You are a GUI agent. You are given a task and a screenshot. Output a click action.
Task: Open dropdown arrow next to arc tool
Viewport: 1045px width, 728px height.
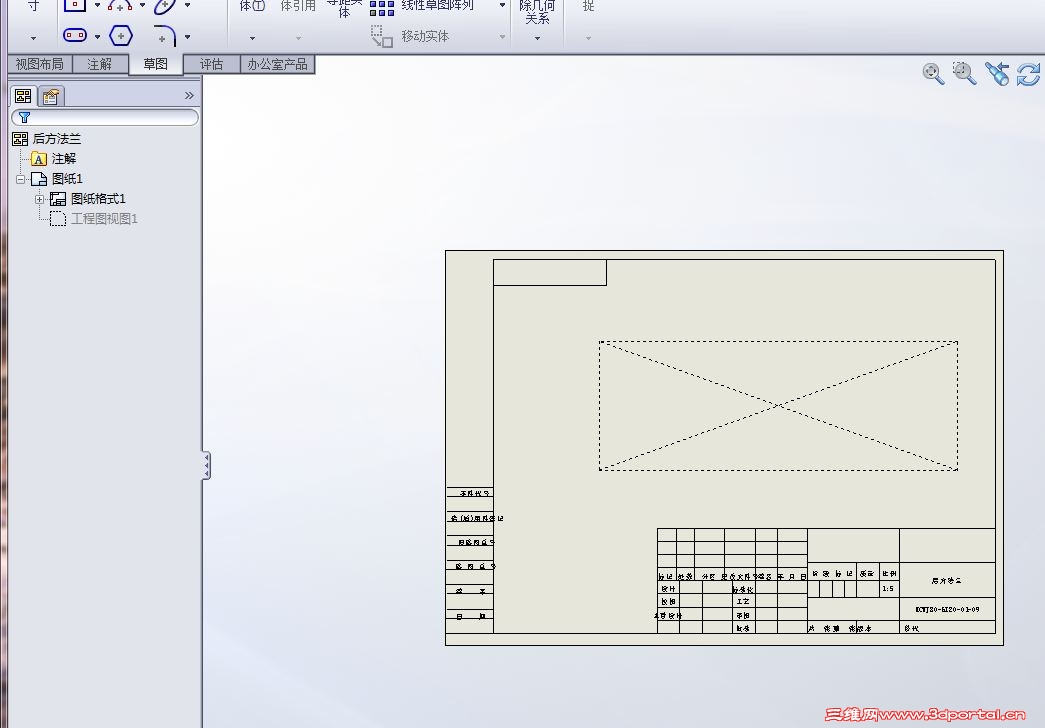pyautogui.click(x=142, y=5)
